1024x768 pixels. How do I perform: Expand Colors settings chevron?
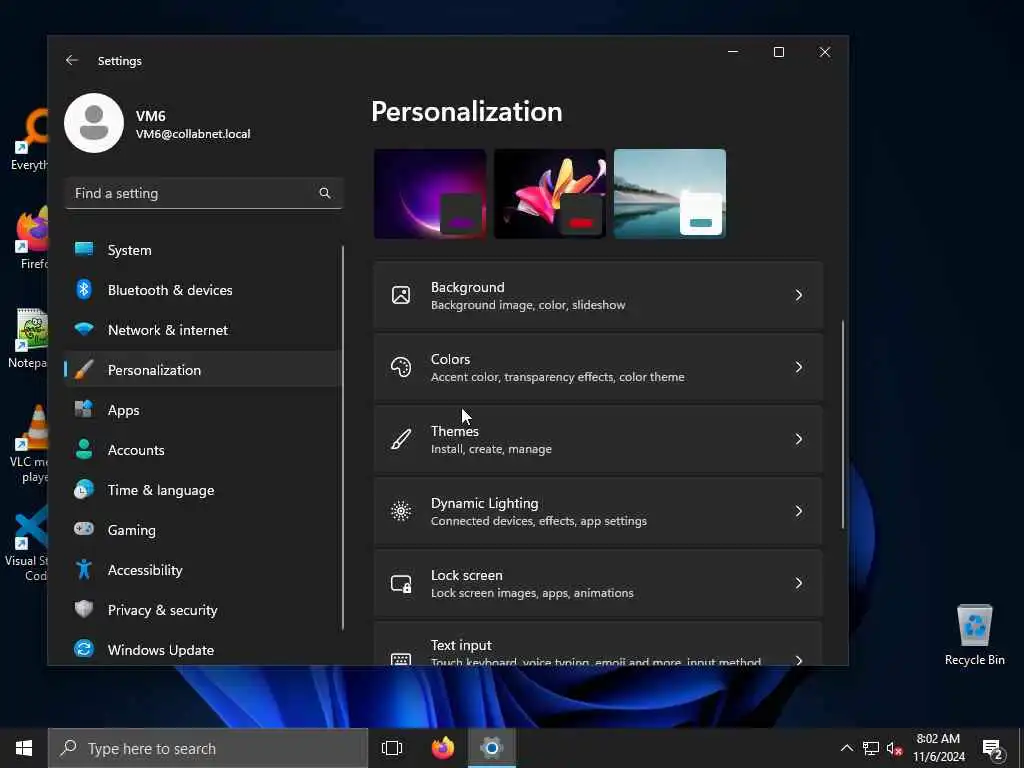799,367
